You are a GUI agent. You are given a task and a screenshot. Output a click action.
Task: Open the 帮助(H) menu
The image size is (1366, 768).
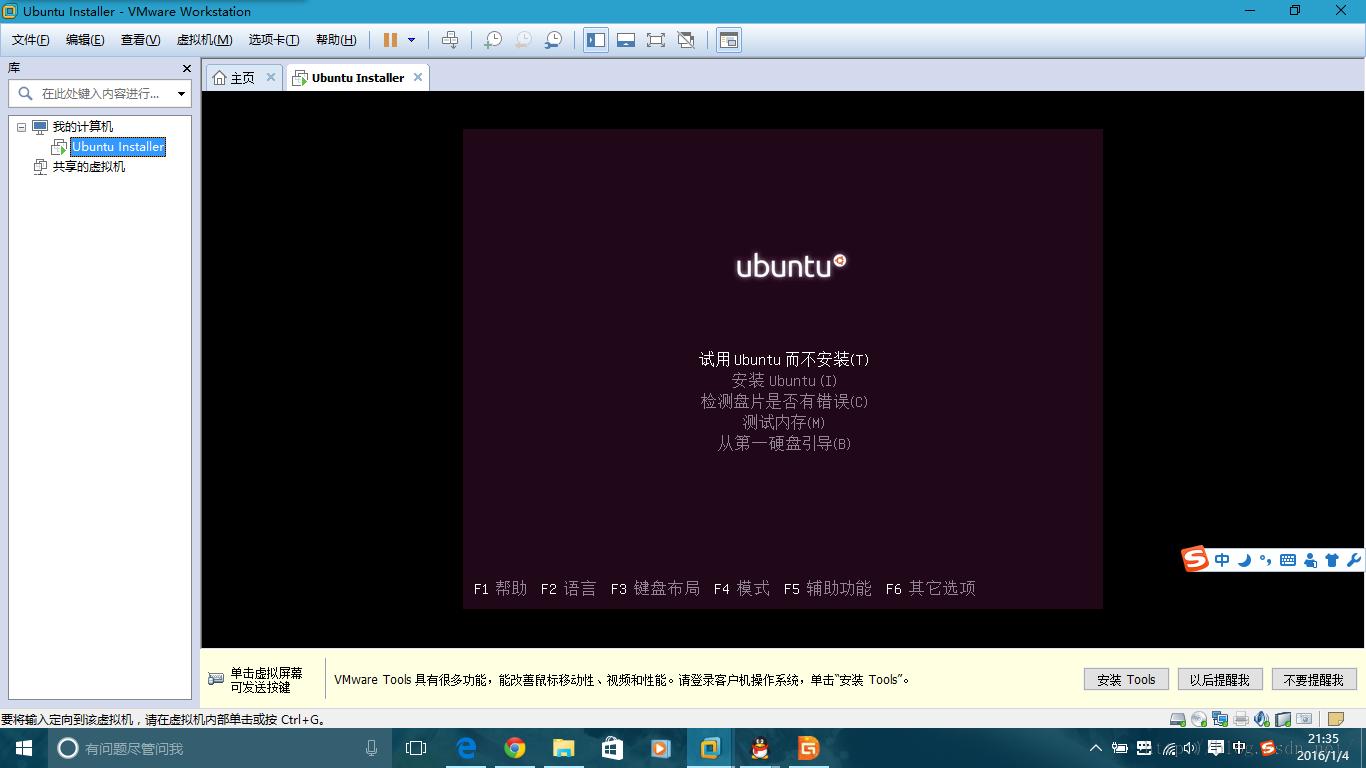tap(336, 40)
